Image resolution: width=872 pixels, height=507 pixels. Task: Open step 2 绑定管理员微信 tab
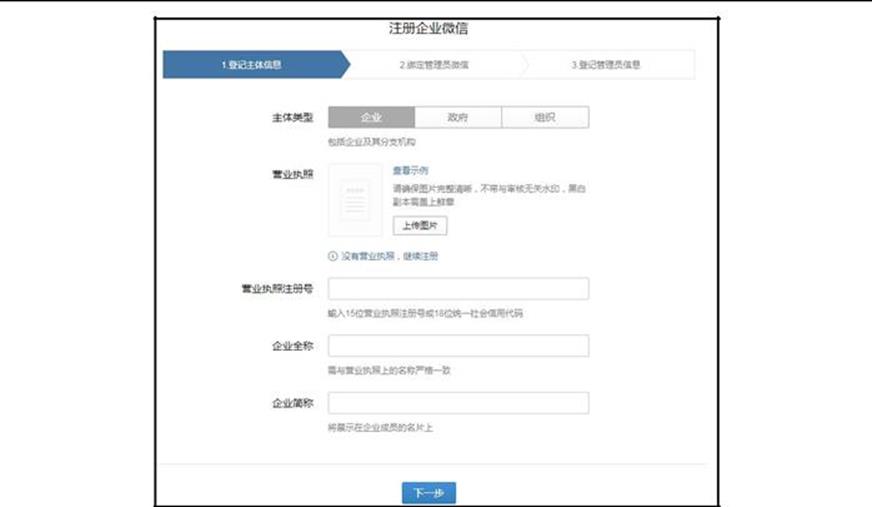pyautogui.click(x=434, y=65)
